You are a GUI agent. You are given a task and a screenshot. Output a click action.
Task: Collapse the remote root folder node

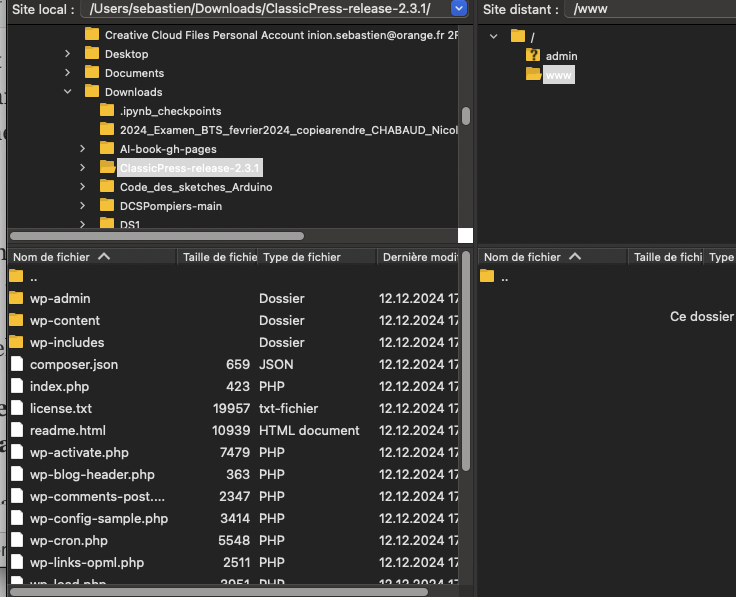tap(494, 37)
